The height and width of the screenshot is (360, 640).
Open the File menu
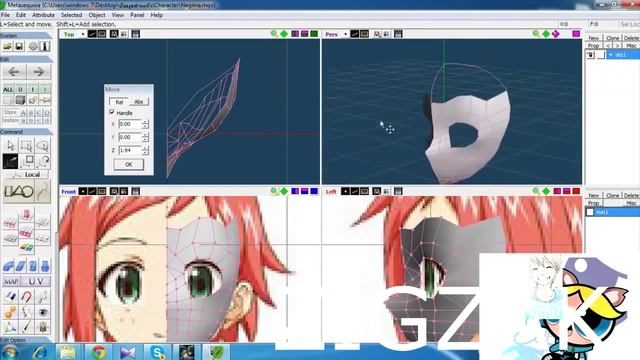pyautogui.click(x=5, y=15)
